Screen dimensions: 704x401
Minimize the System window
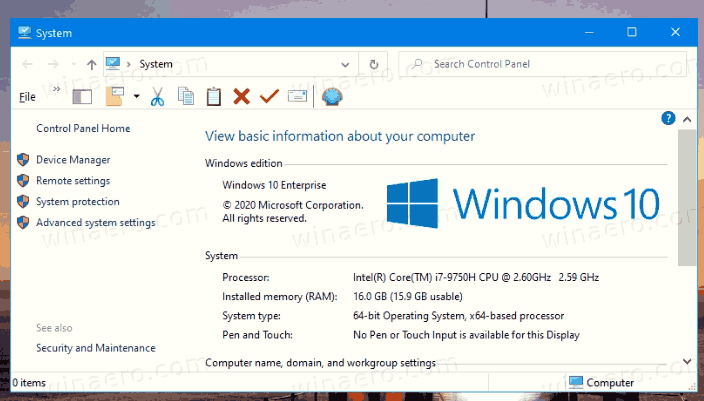point(589,32)
